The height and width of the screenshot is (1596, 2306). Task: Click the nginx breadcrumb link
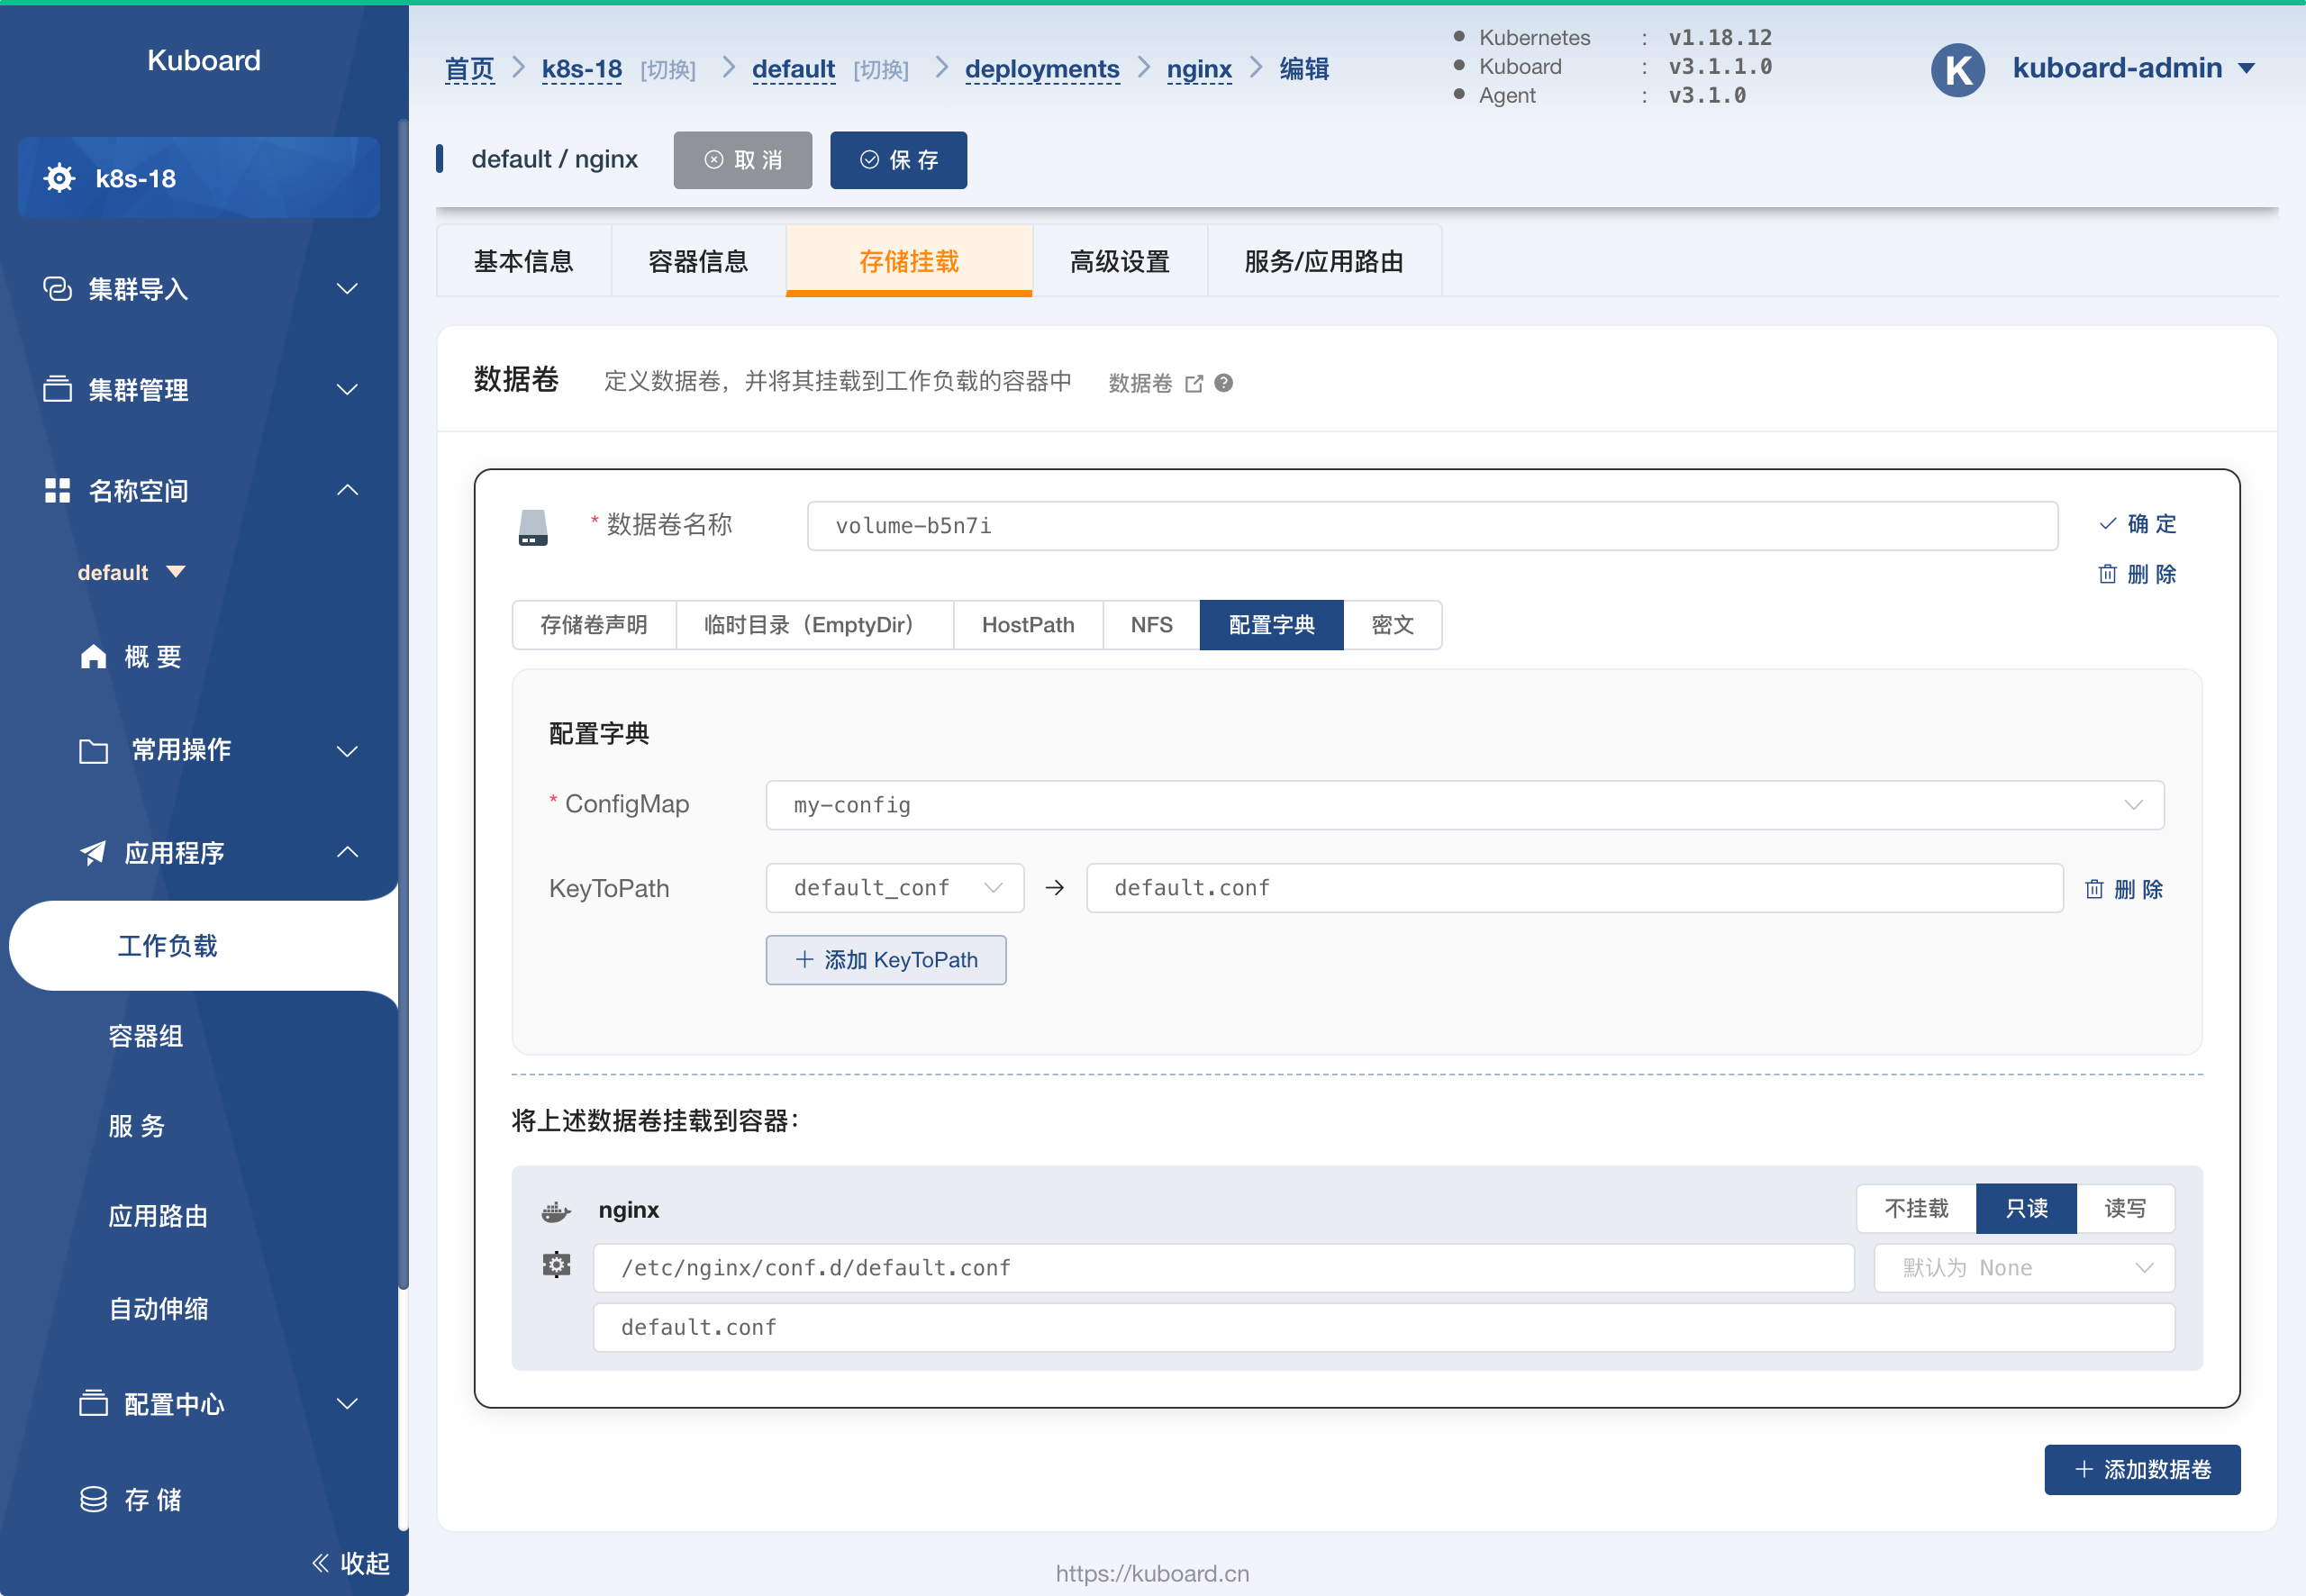1198,69
